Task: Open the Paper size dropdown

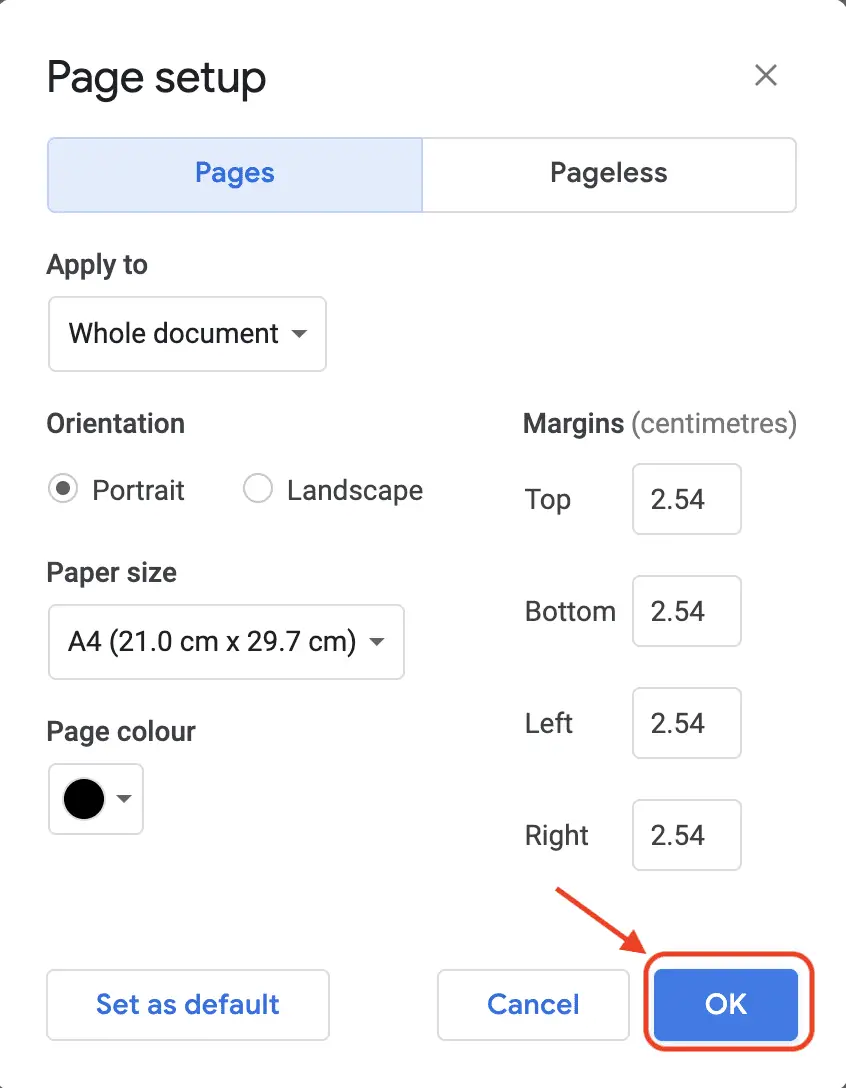Action: [225, 642]
